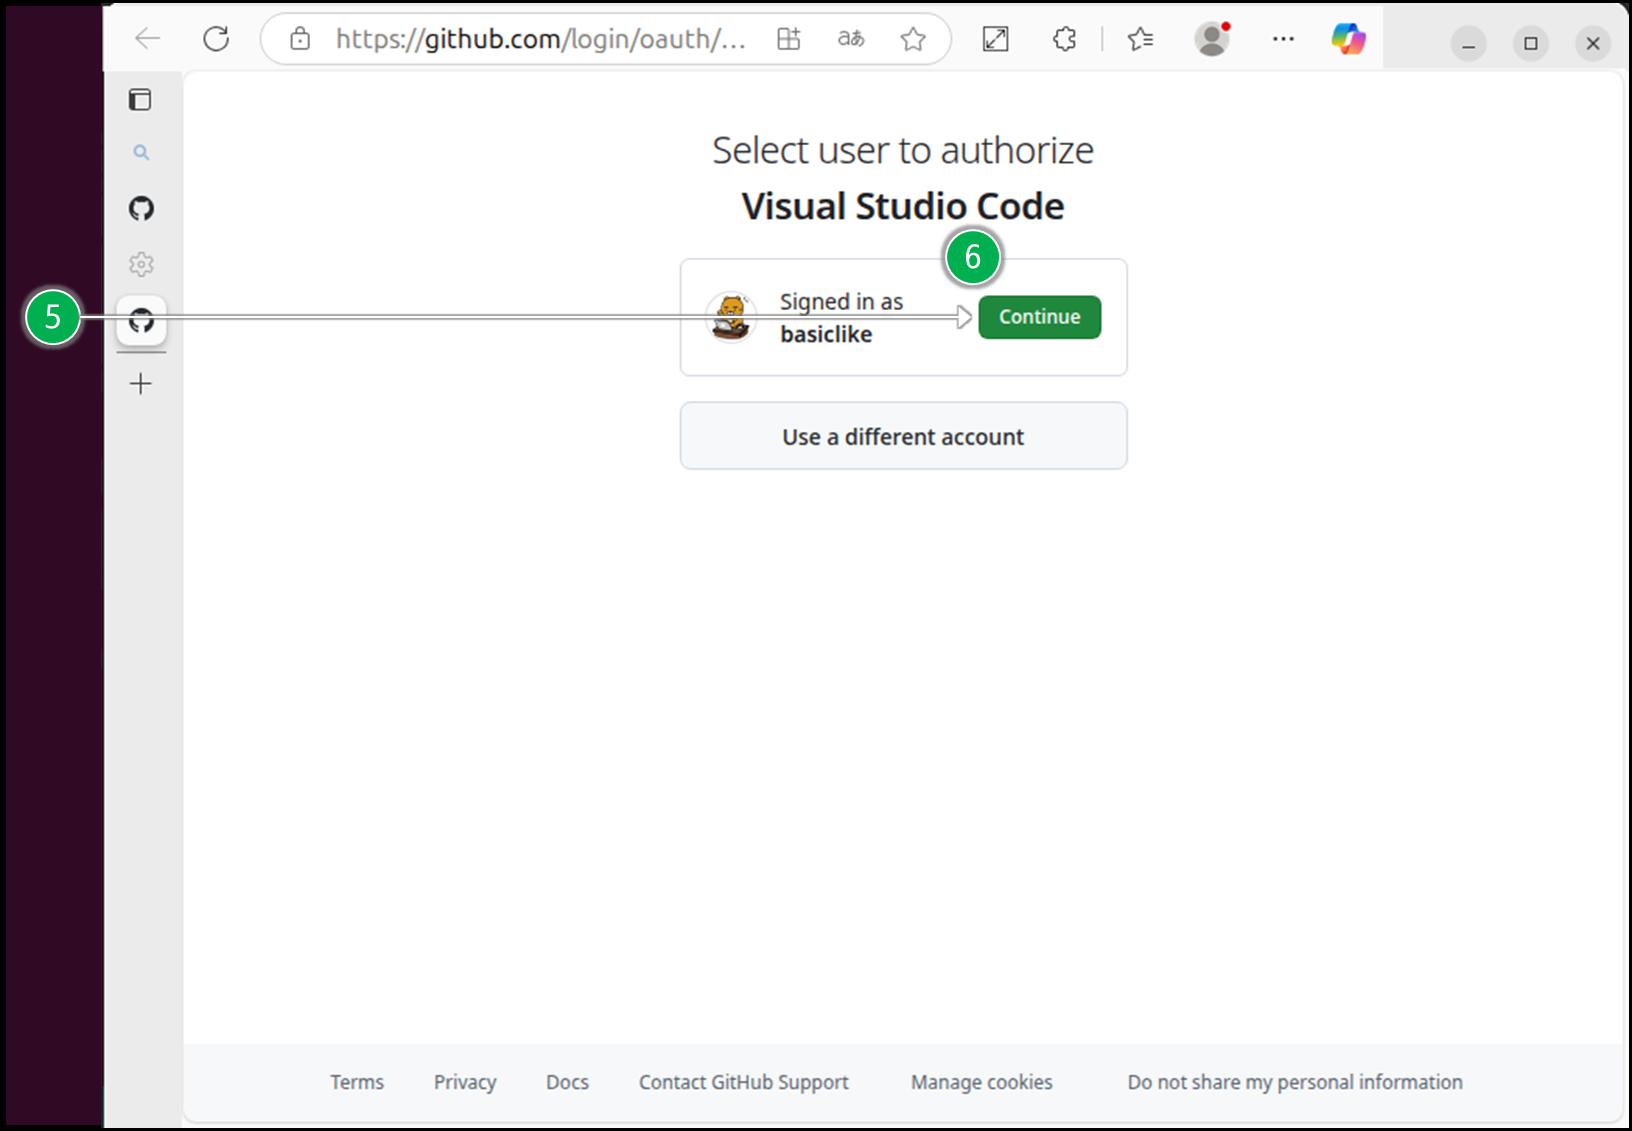Click Do not share my personal information

click(1295, 1082)
